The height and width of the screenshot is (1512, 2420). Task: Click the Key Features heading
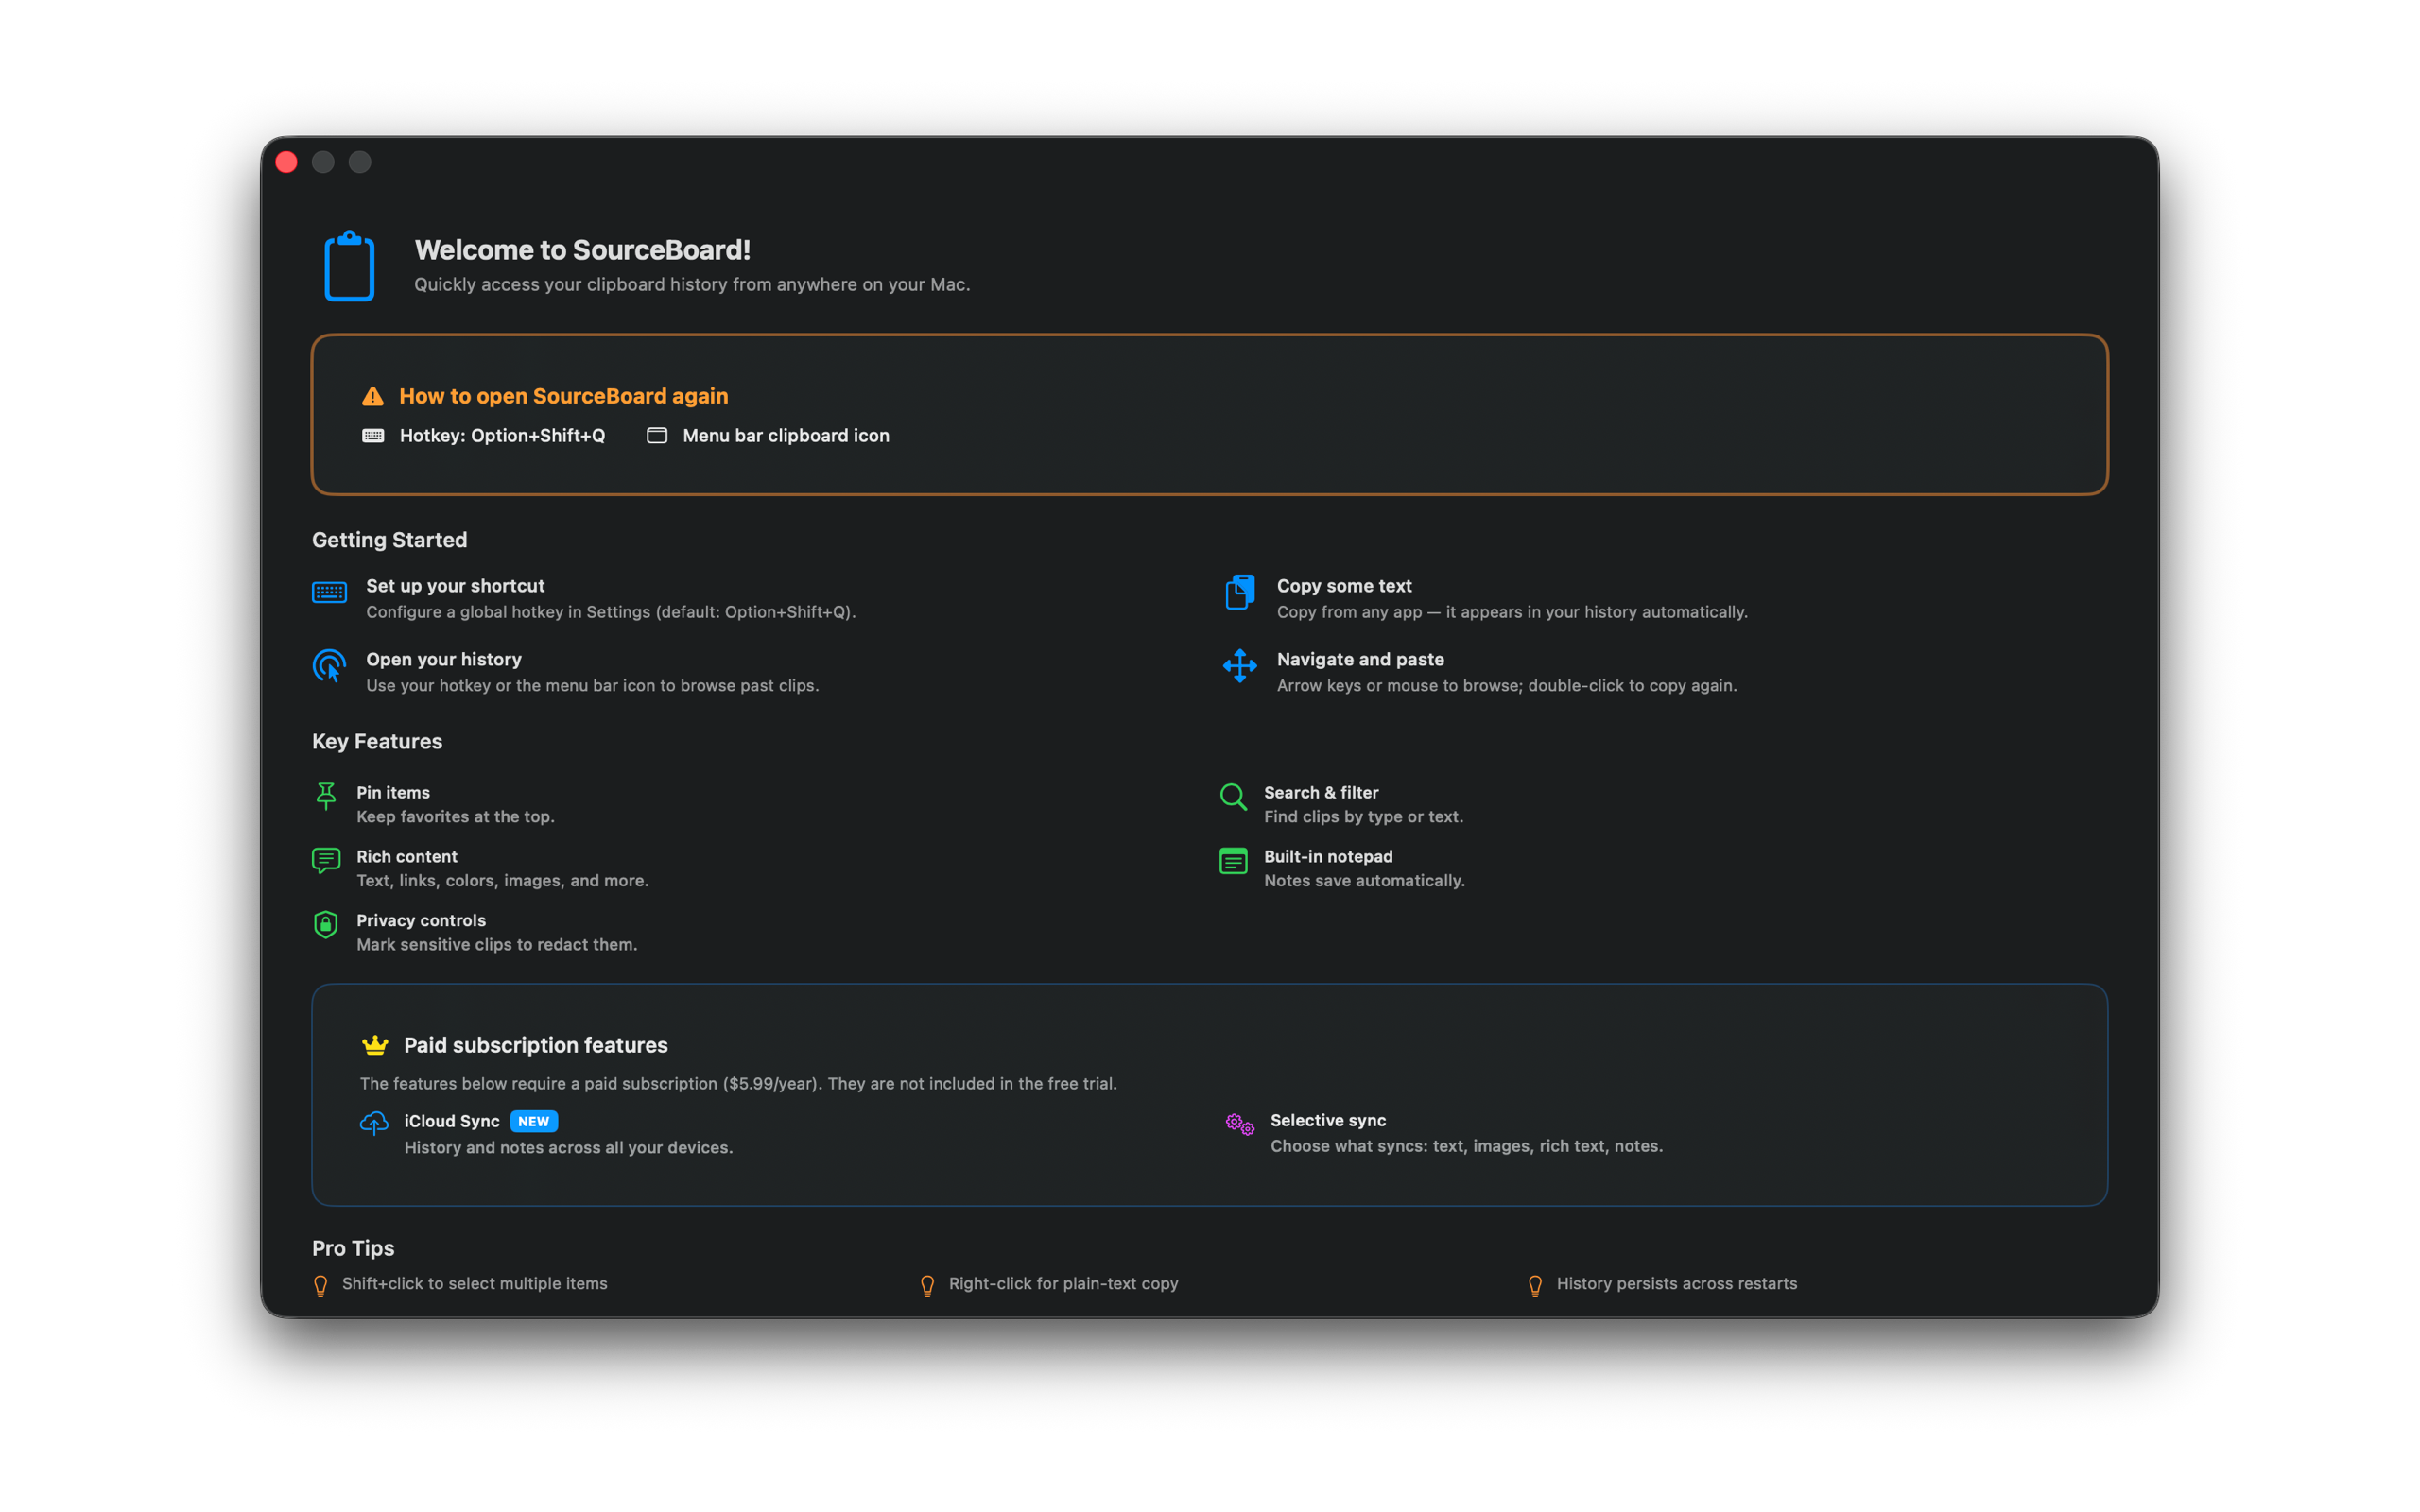(377, 741)
